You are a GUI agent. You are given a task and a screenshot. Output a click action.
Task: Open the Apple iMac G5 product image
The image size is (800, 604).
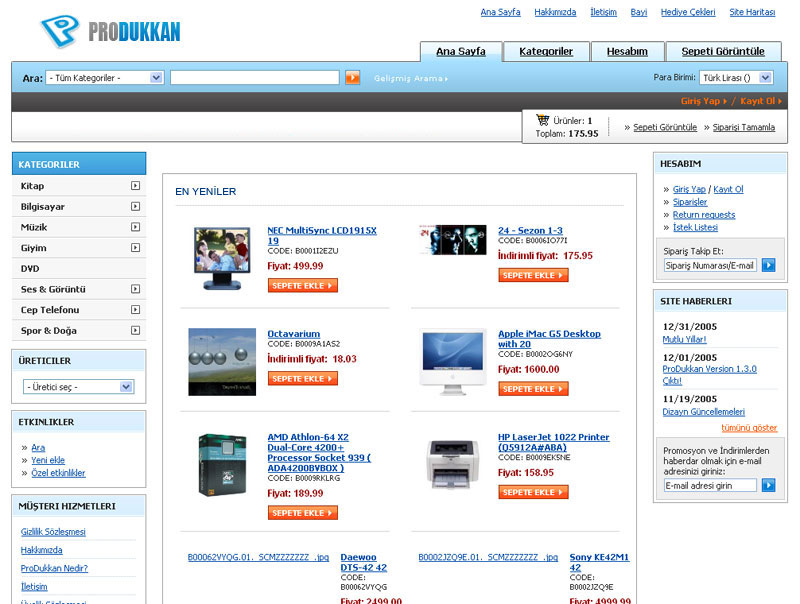coord(453,362)
